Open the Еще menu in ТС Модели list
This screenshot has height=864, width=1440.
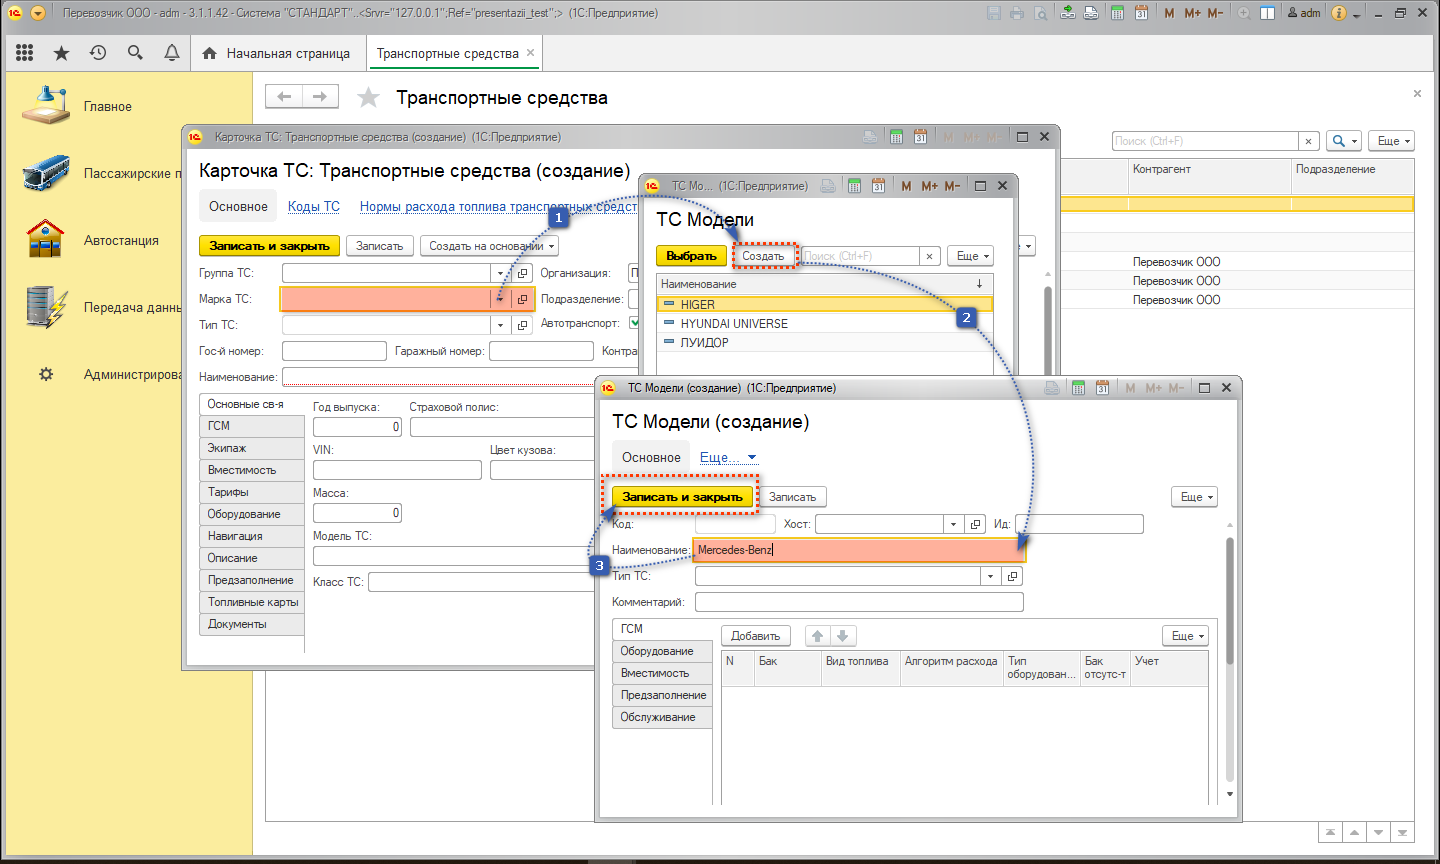[x=972, y=256]
